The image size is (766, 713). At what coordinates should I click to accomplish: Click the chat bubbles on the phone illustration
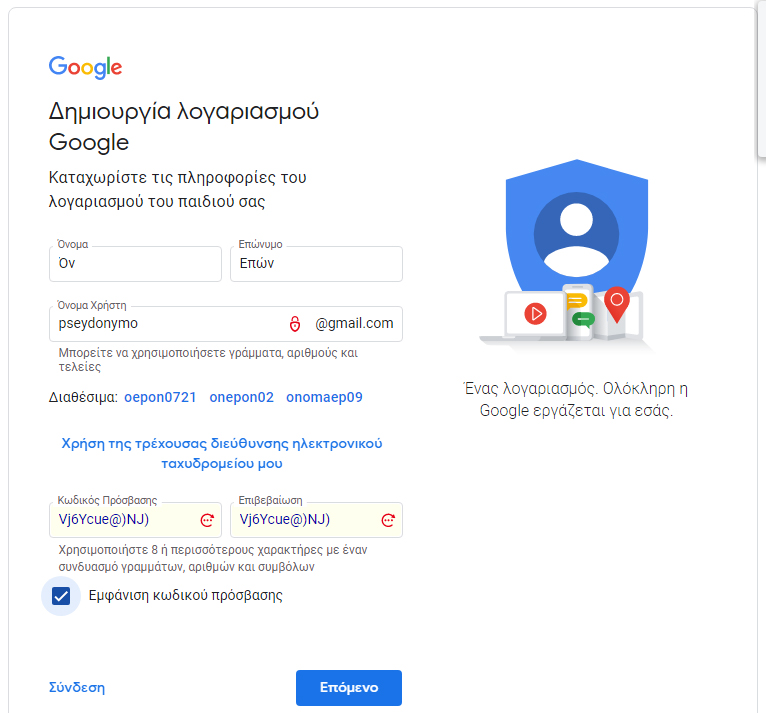pyautogui.click(x=580, y=309)
